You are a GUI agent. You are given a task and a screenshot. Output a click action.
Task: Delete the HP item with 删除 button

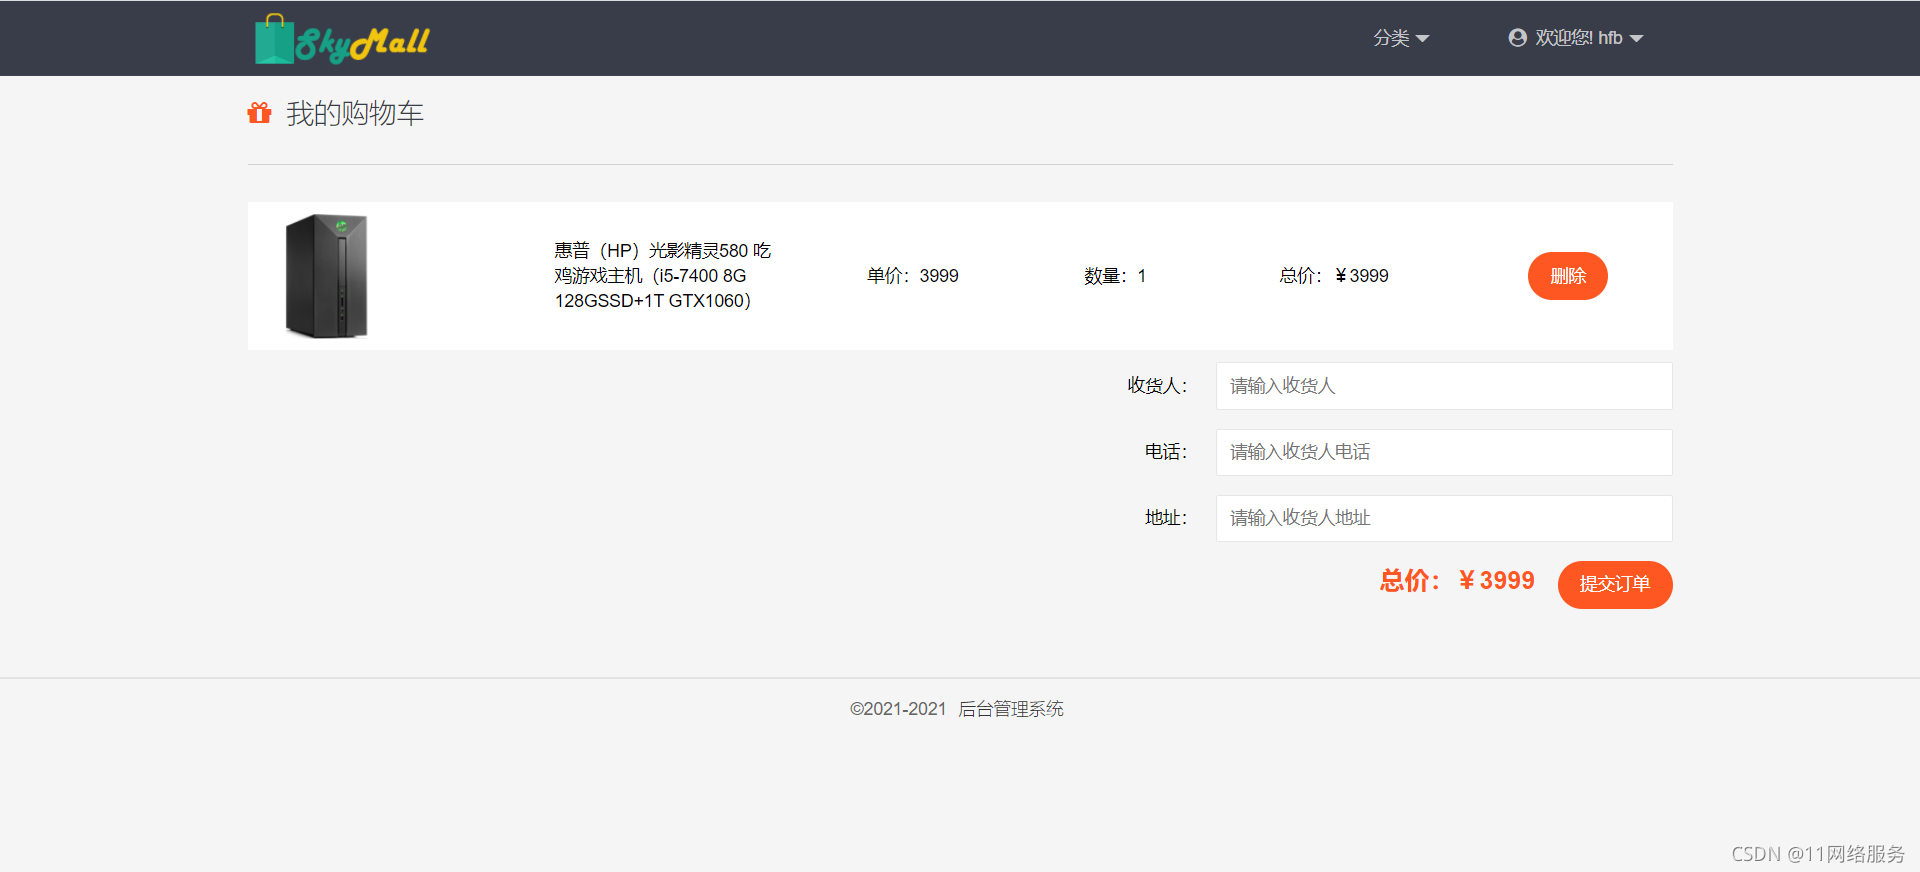(x=1567, y=276)
